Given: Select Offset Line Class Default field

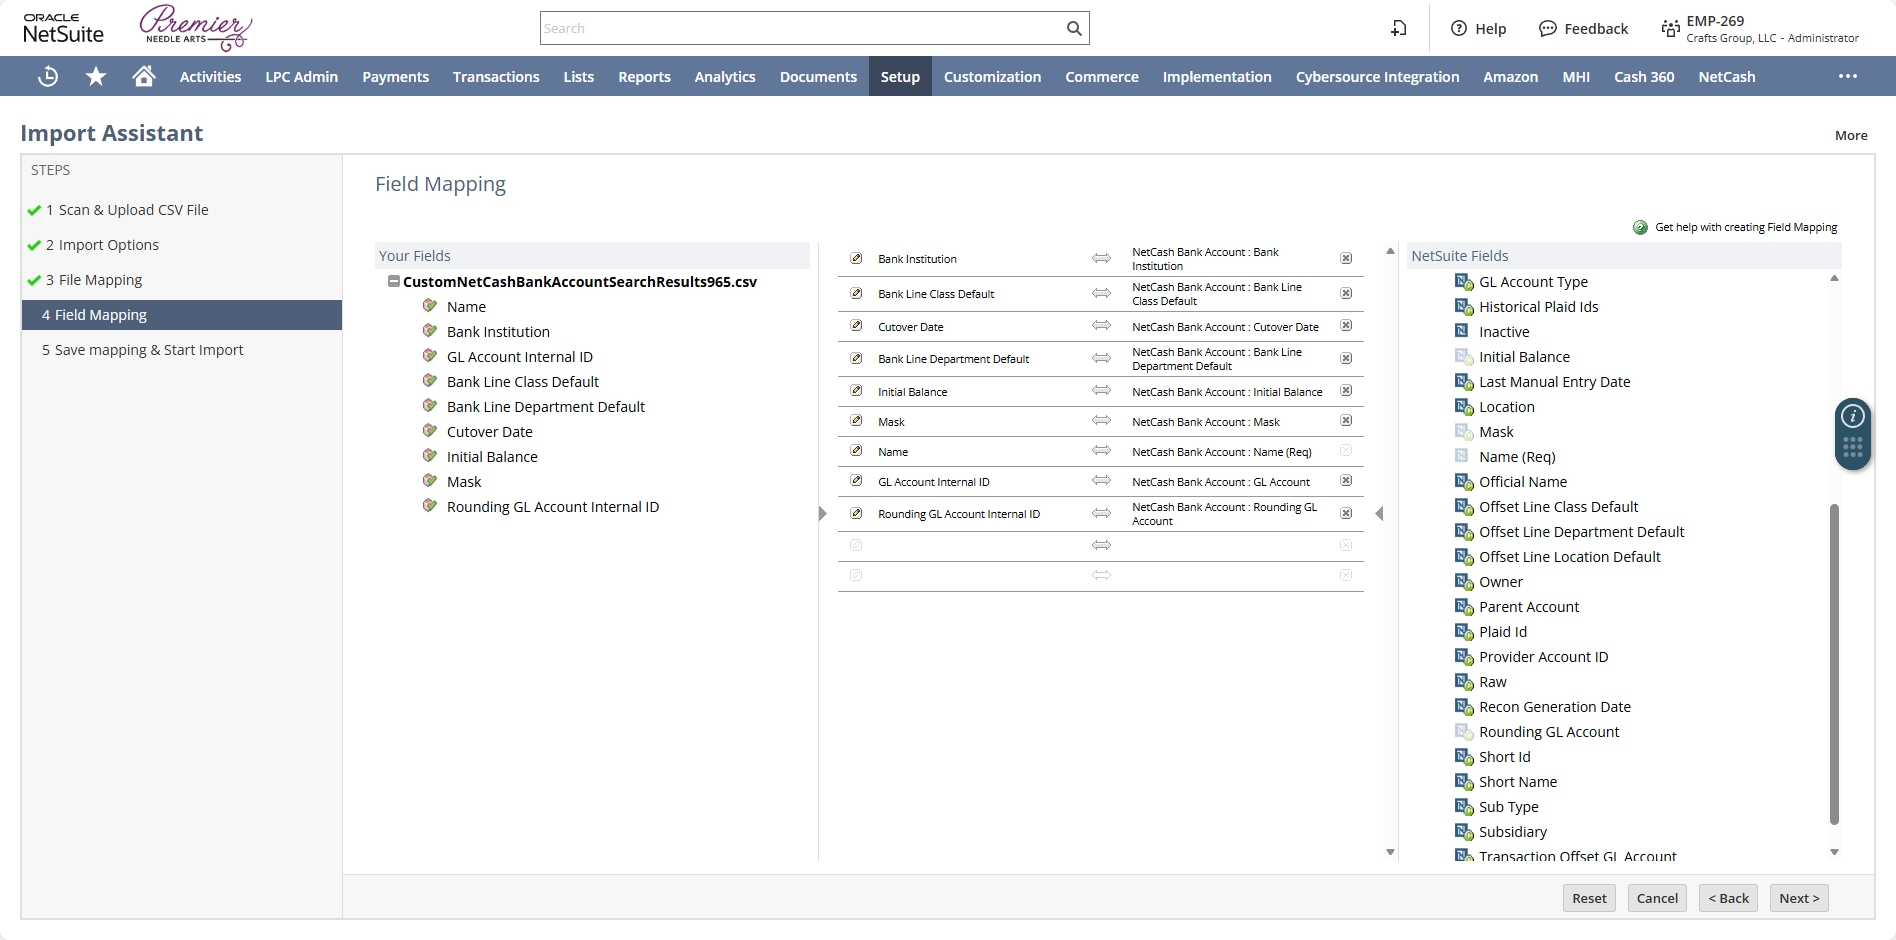Looking at the screenshot, I should 1558,507.
